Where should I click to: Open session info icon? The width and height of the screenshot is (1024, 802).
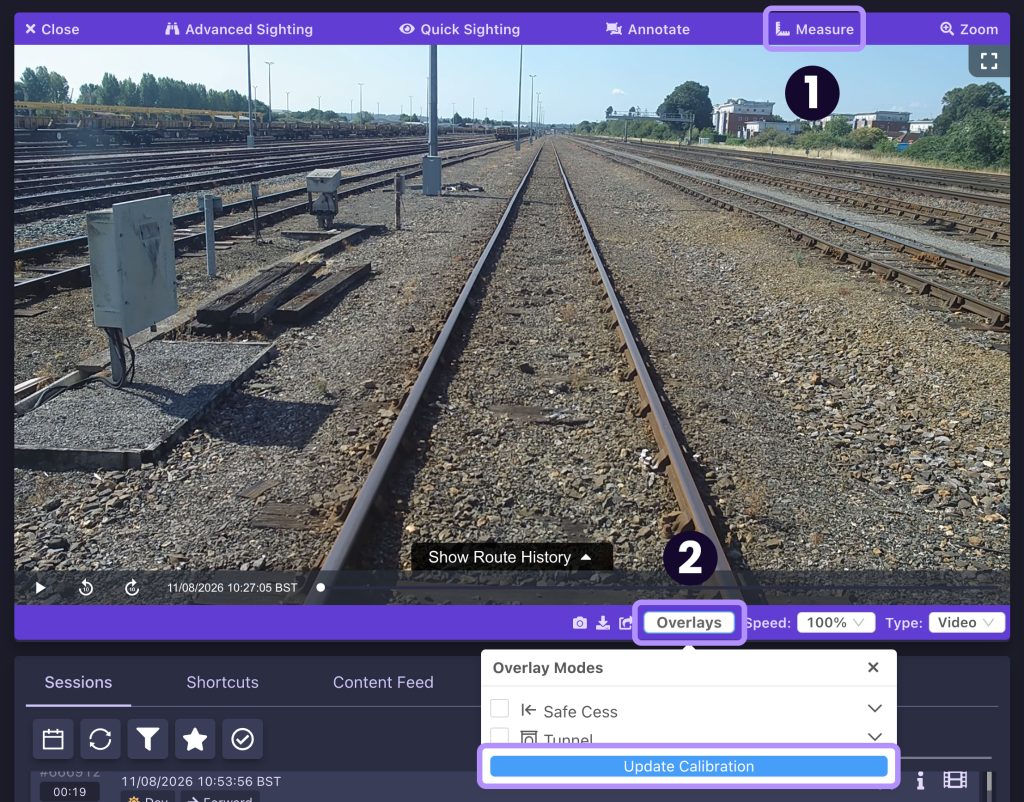click(x=920, y=780)
